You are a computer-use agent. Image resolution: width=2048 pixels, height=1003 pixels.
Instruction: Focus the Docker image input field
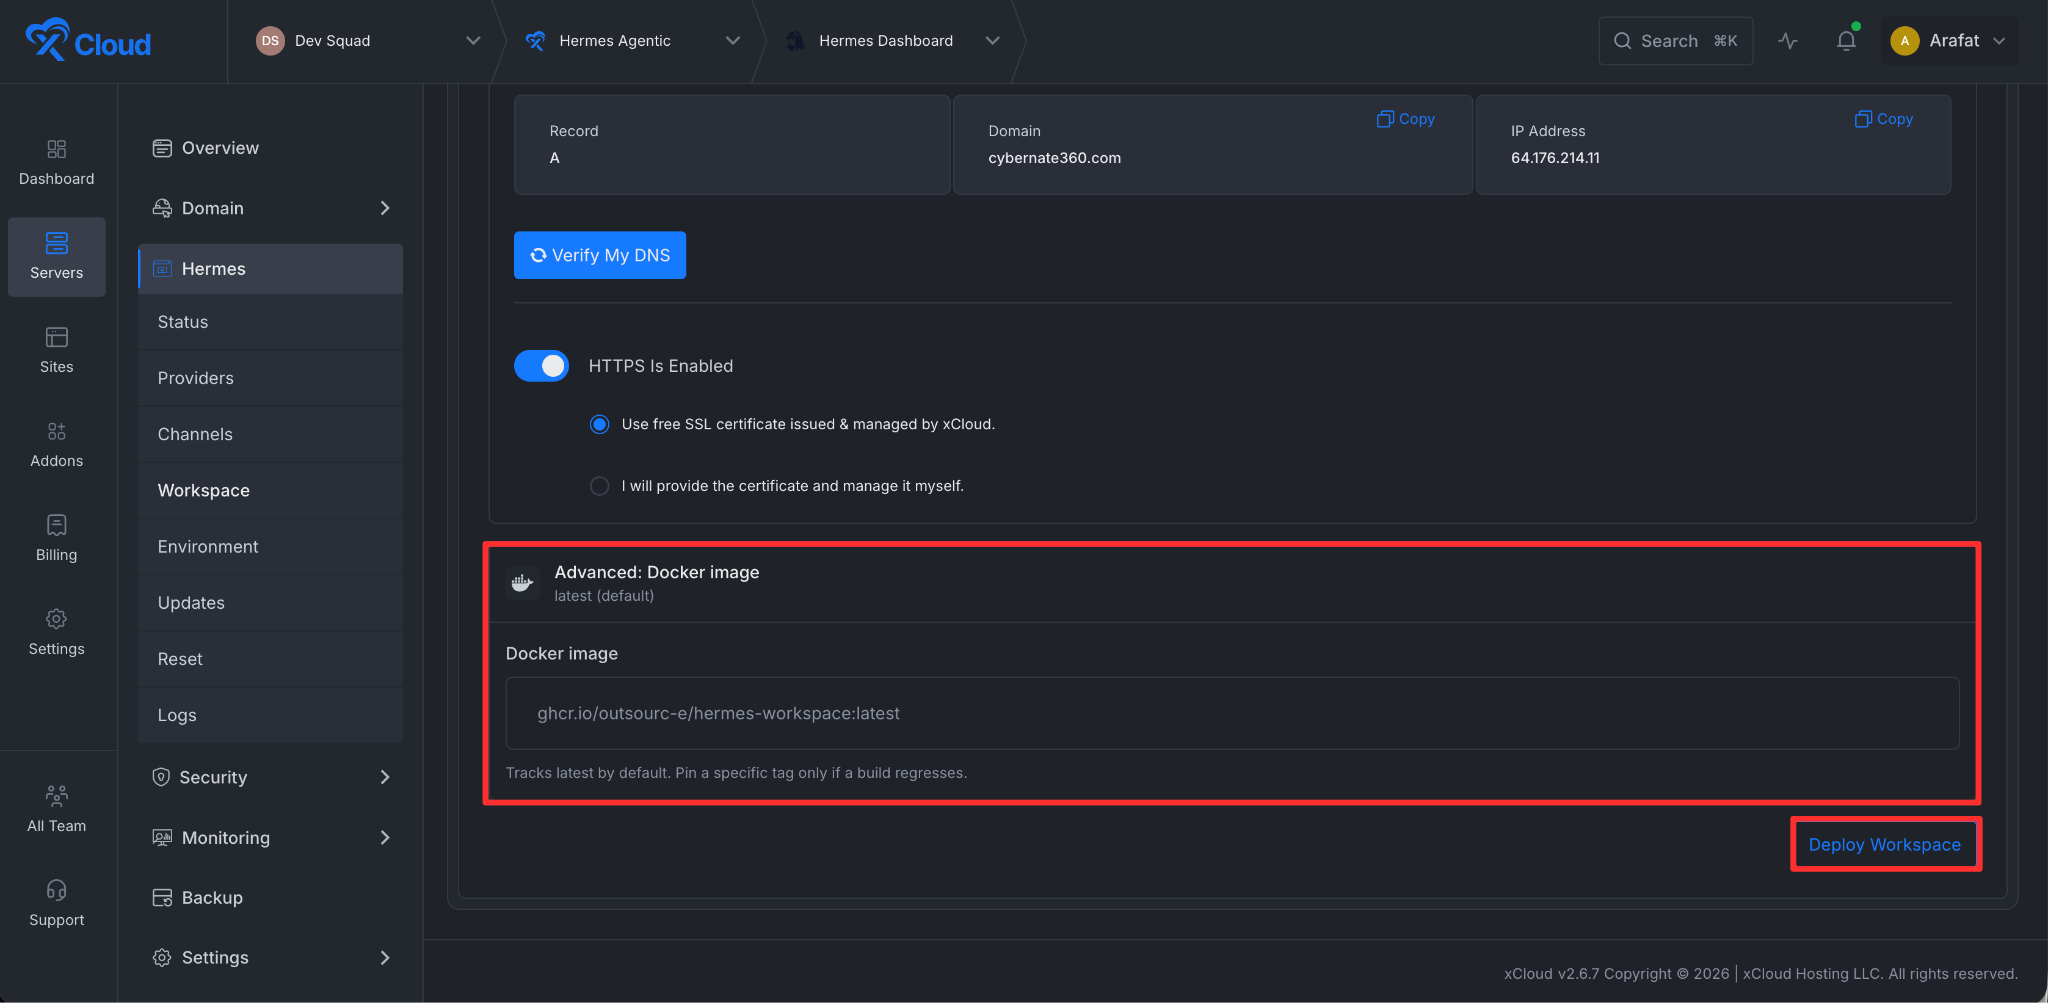(1232, 713)
